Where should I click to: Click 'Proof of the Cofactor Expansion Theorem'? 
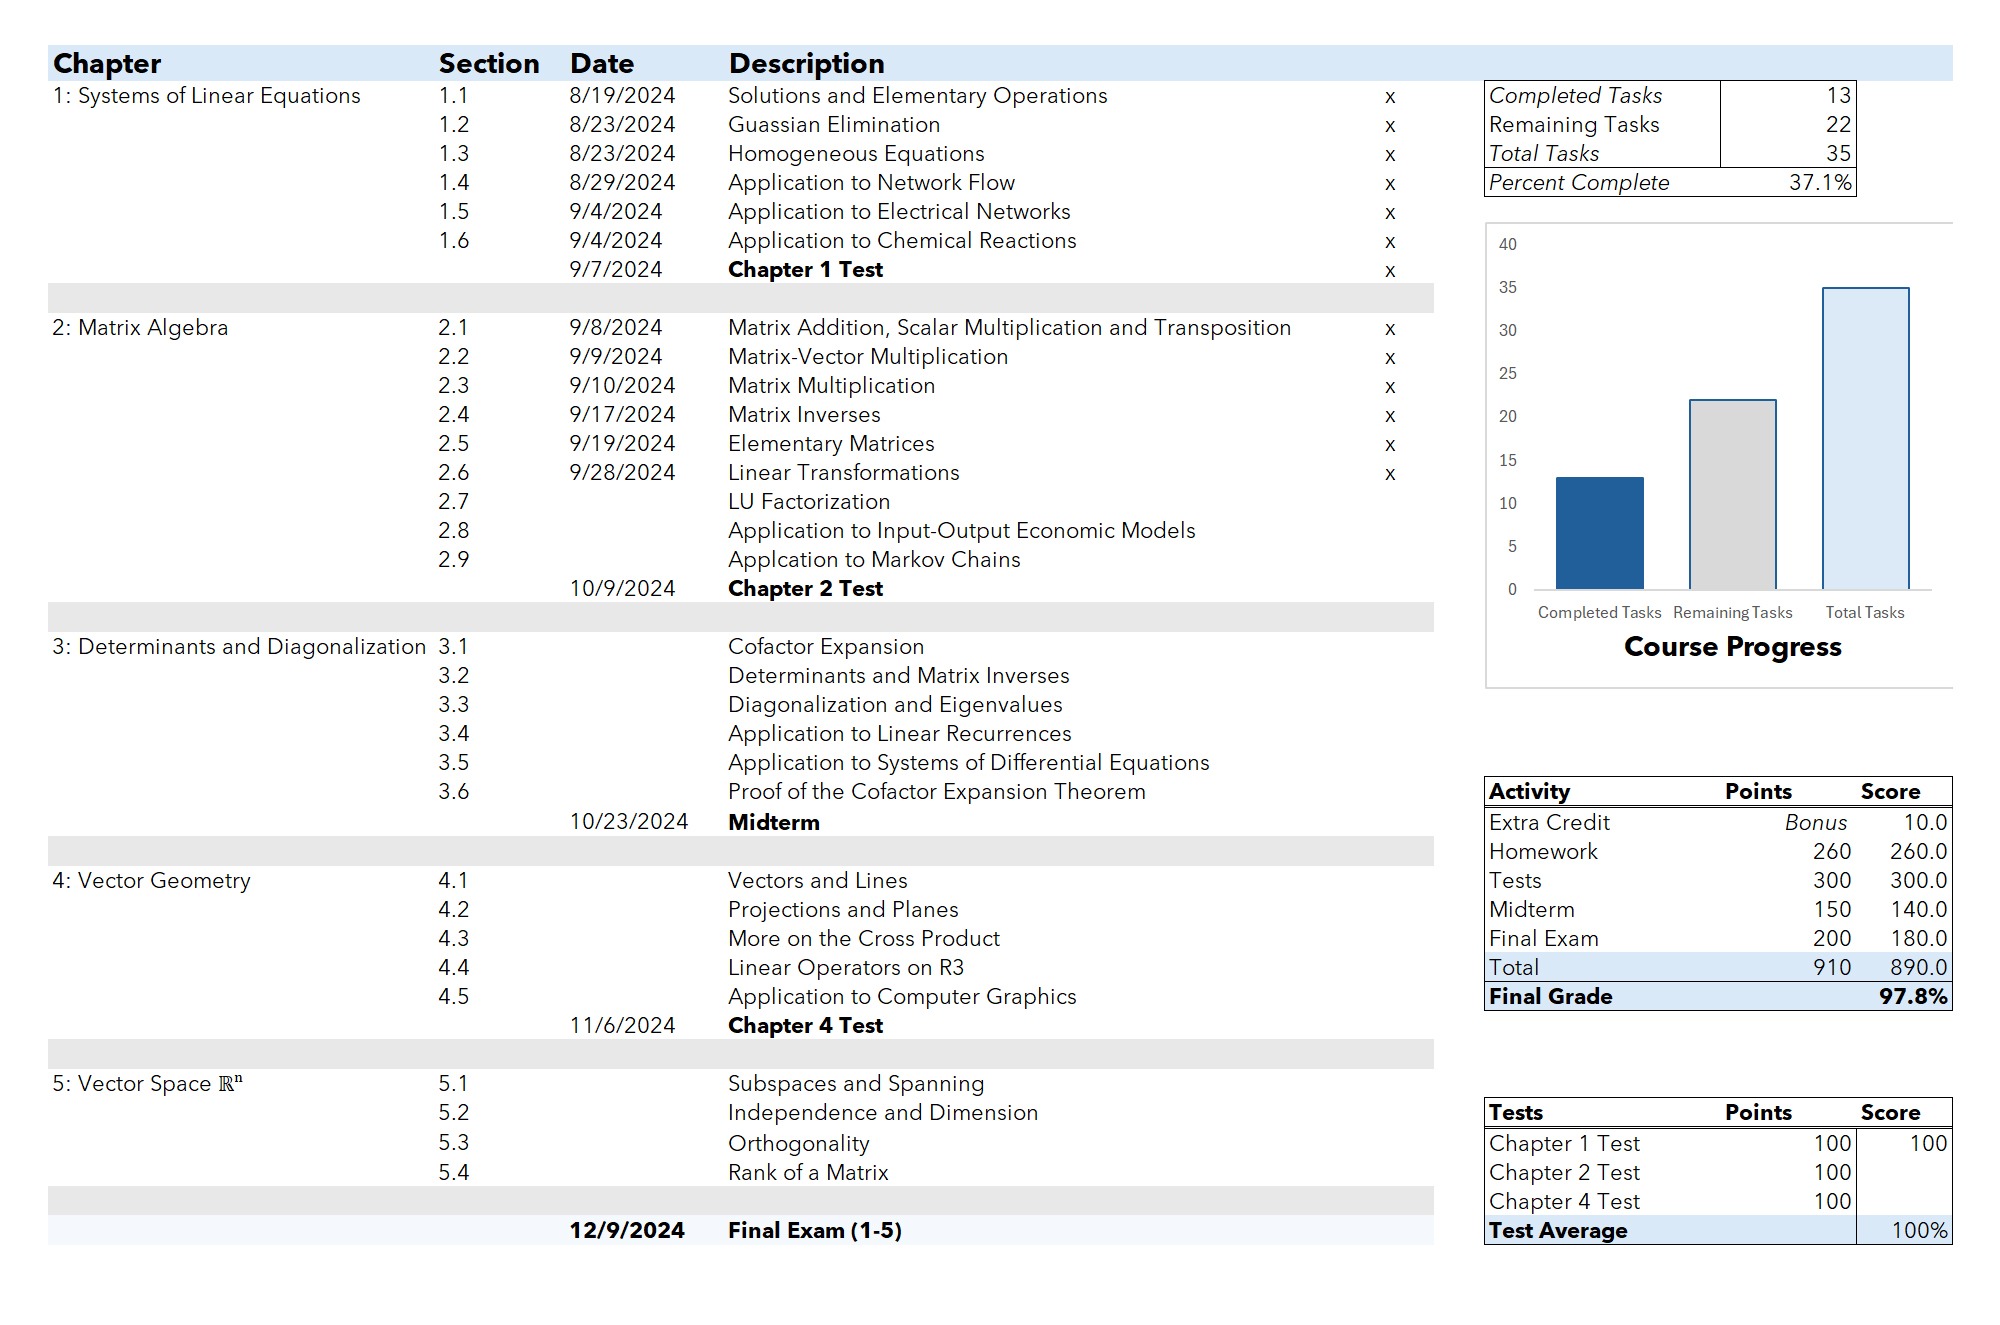(937, 792)
